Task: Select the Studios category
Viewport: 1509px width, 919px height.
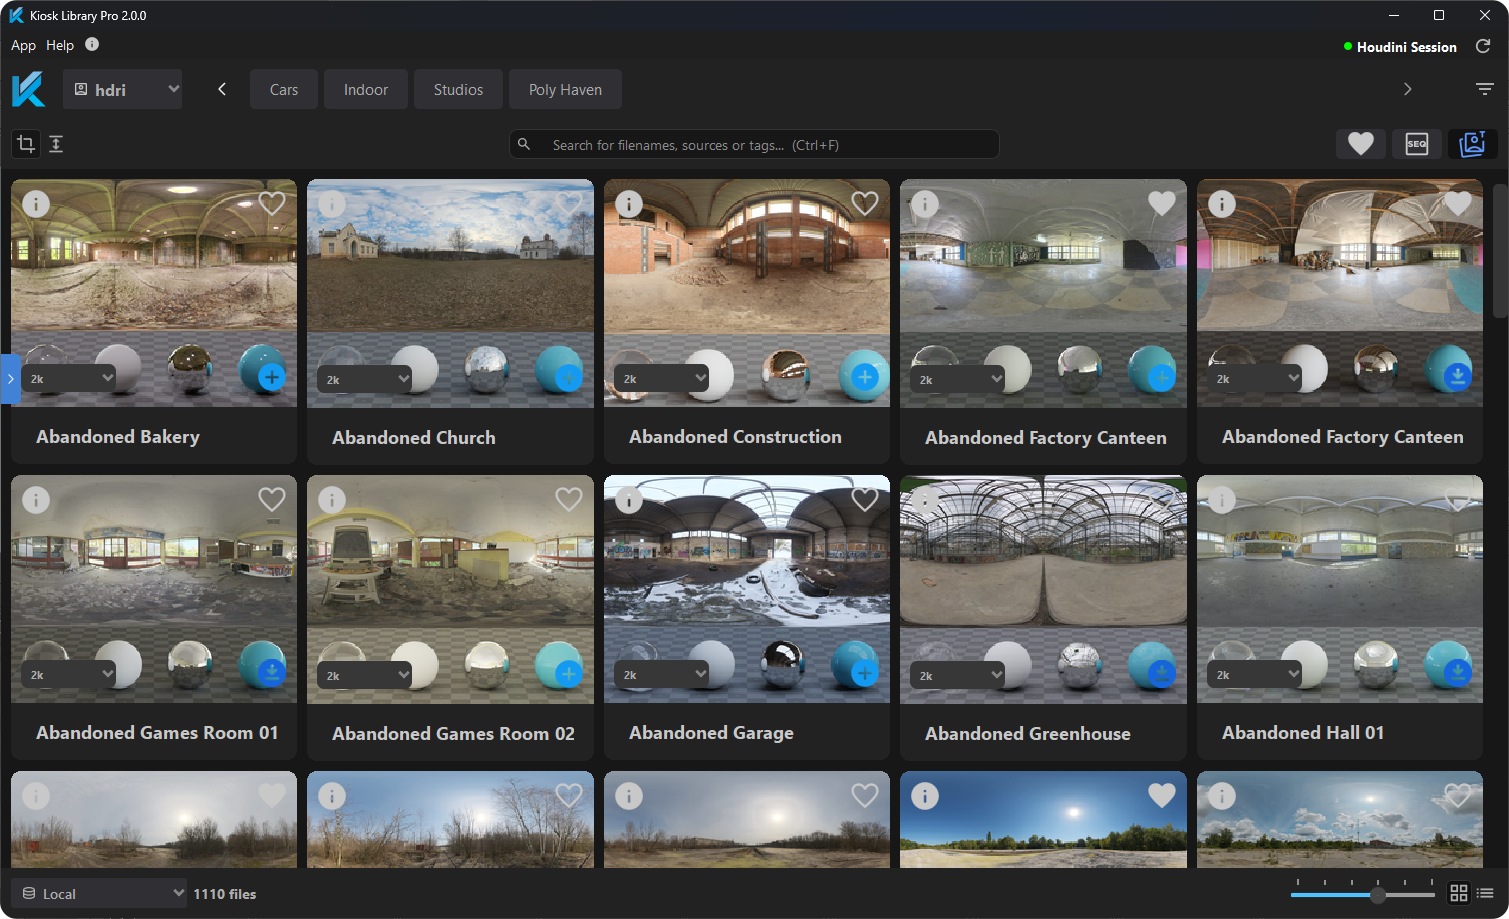Action: (458, 89)
